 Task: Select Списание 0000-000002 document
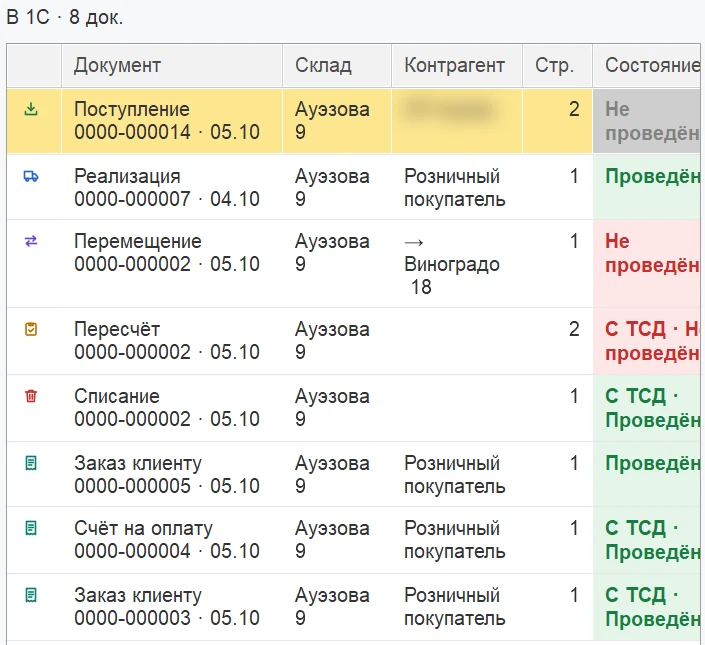(x=167, y=407)
